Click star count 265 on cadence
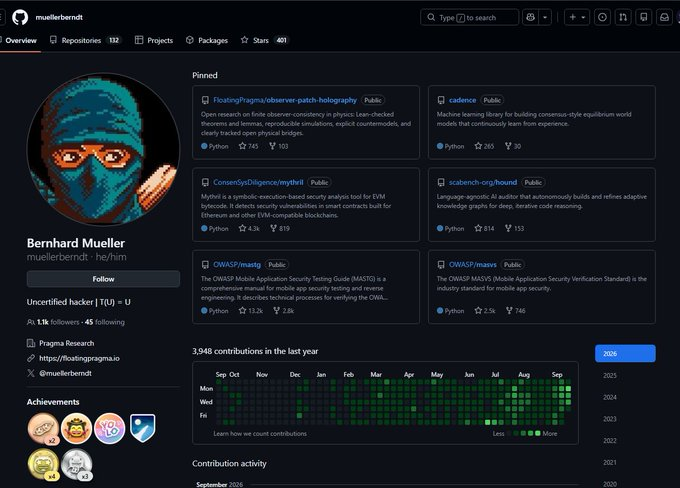 coord(484,146)
